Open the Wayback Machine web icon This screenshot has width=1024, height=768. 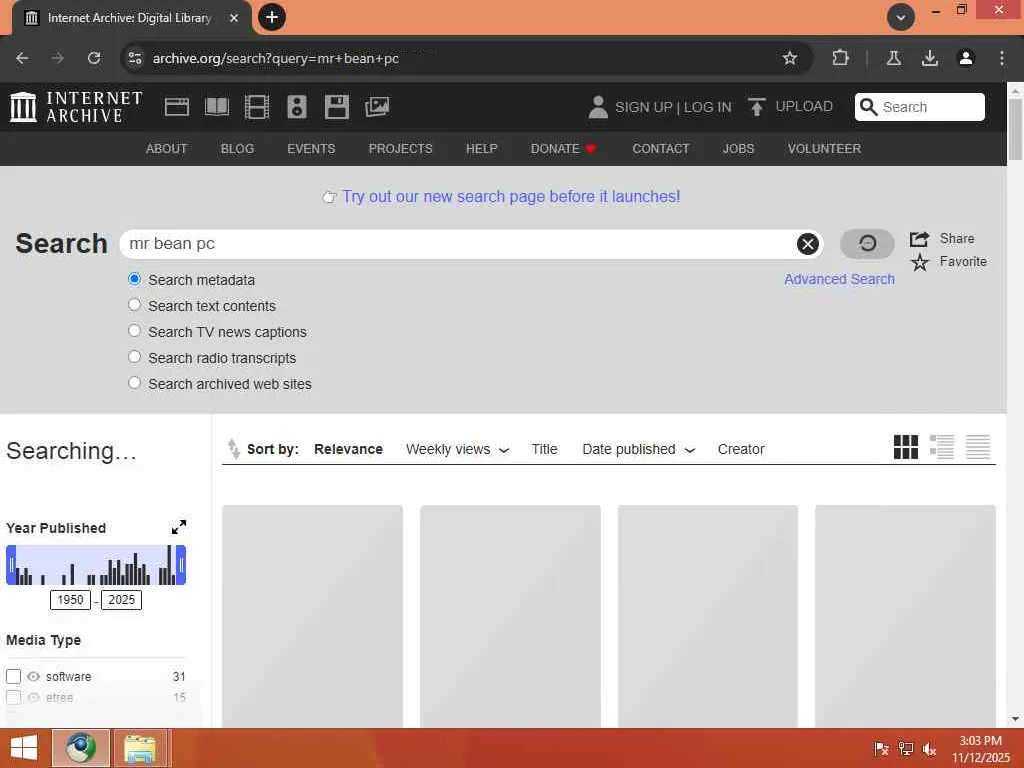point(177,107)
